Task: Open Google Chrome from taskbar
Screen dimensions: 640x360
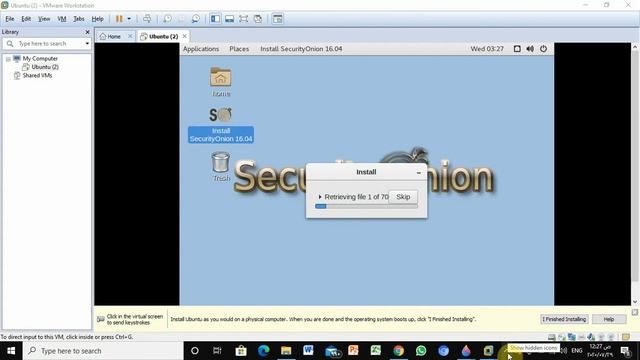Action: [x=398, y=351]
